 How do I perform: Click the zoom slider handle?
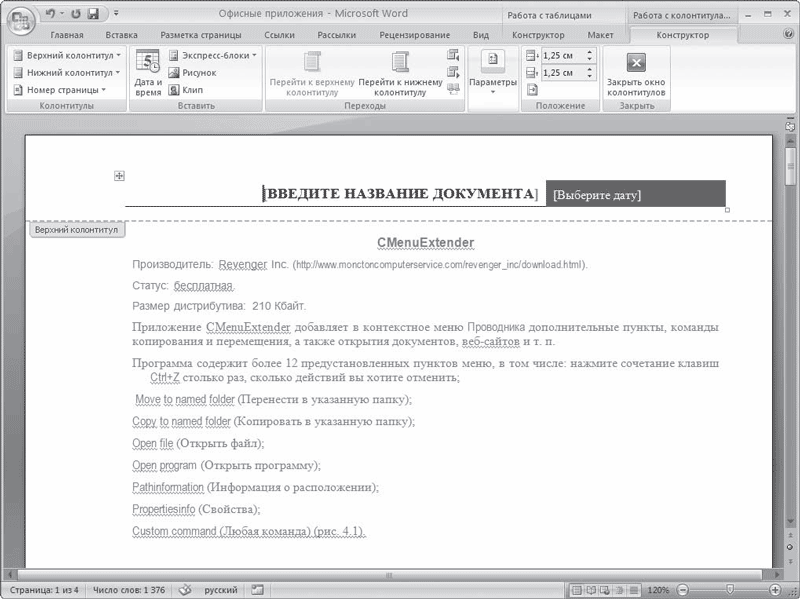pos(730,590)
